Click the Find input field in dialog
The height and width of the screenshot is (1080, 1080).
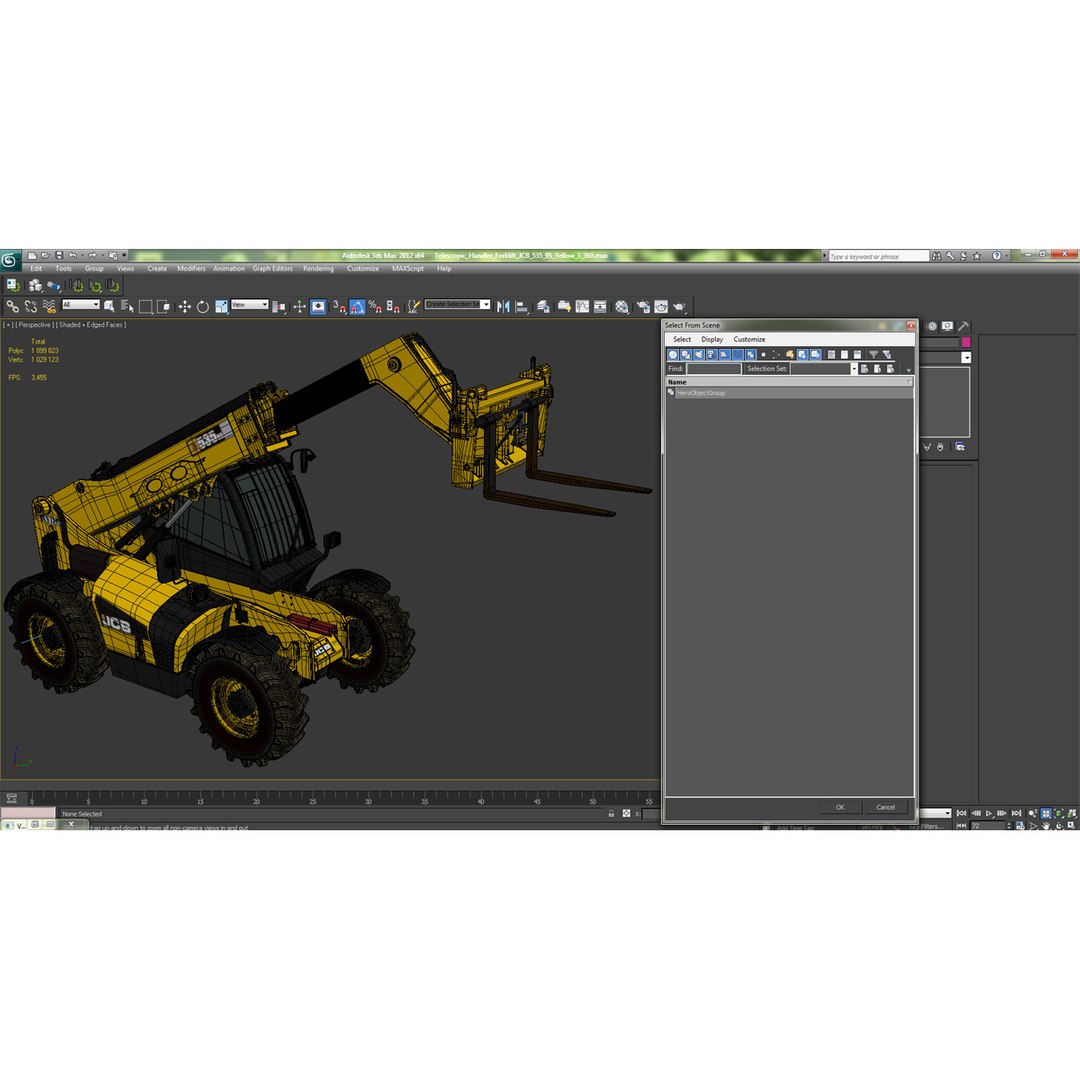click(714, 369)
